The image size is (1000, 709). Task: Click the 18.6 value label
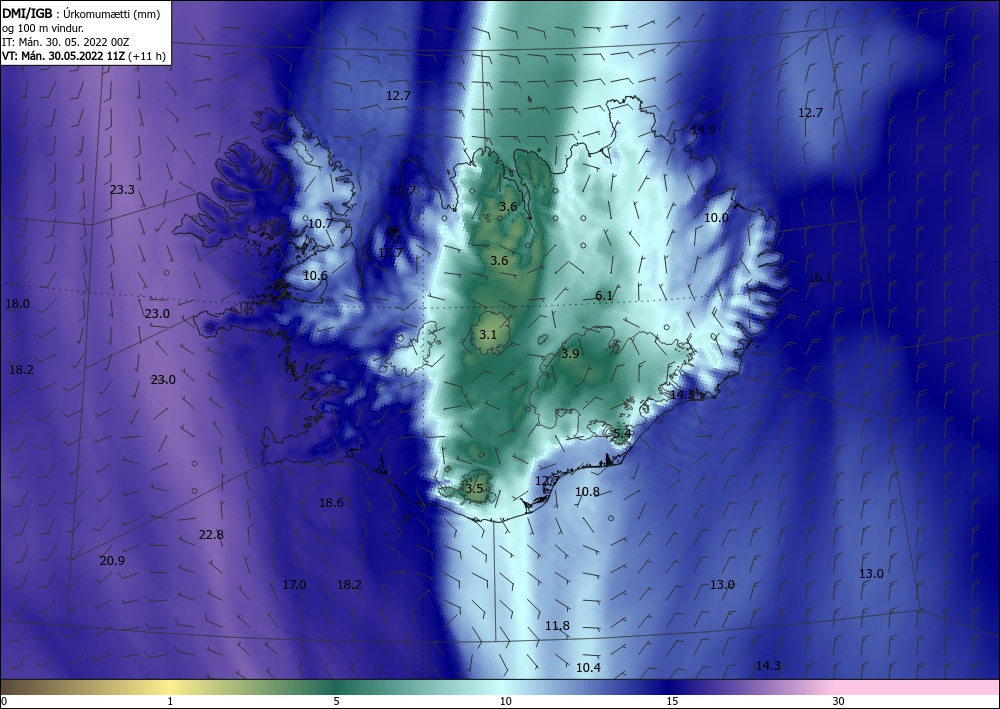(331, 502)
